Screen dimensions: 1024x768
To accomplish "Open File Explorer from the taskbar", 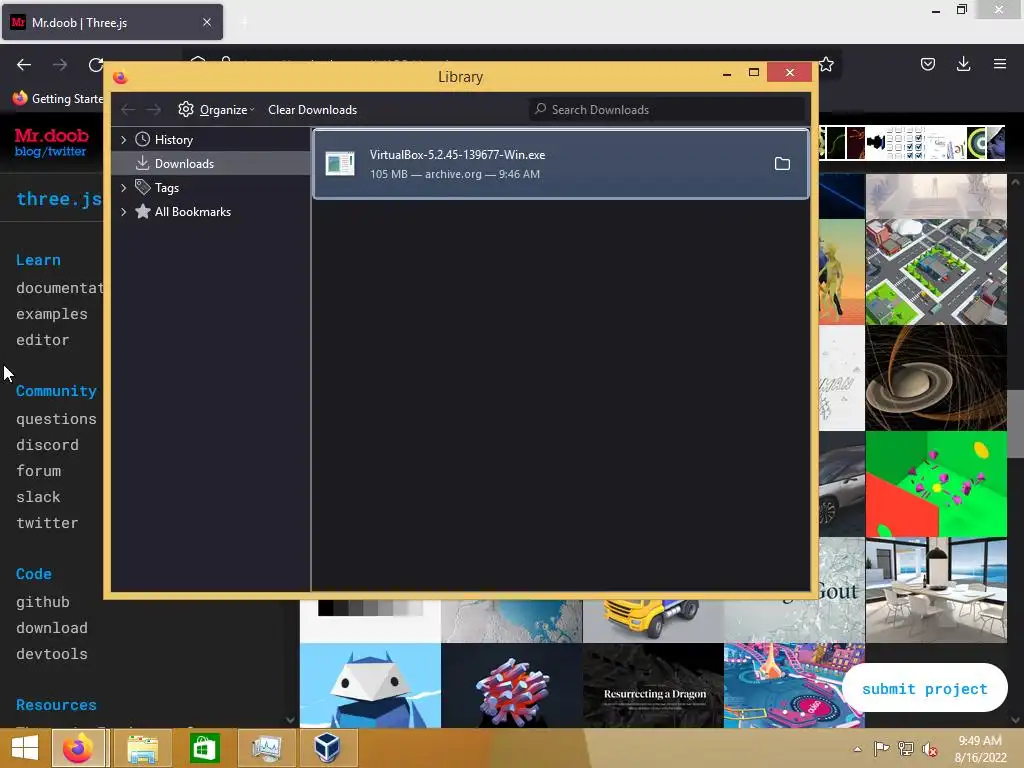I will 142,748.
